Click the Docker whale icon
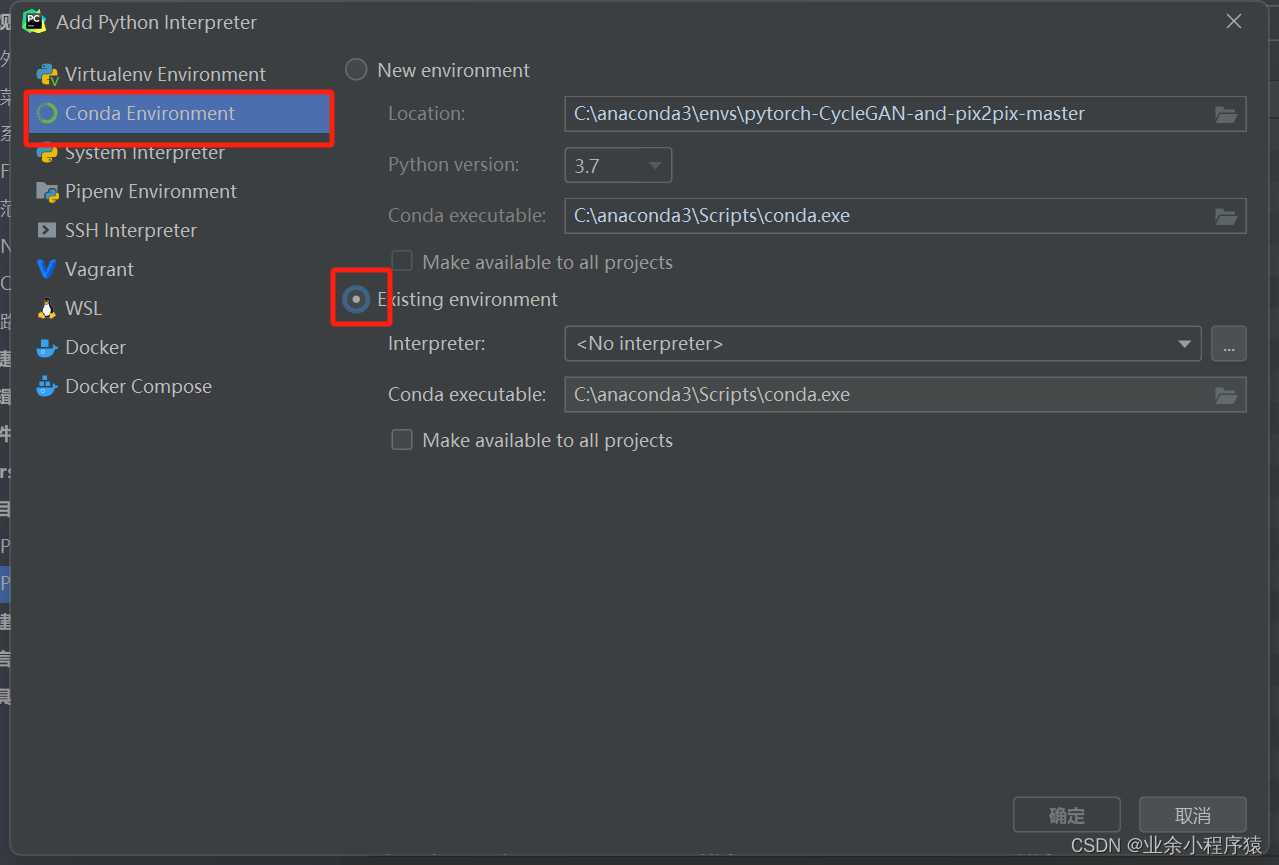 pos(47,347)
